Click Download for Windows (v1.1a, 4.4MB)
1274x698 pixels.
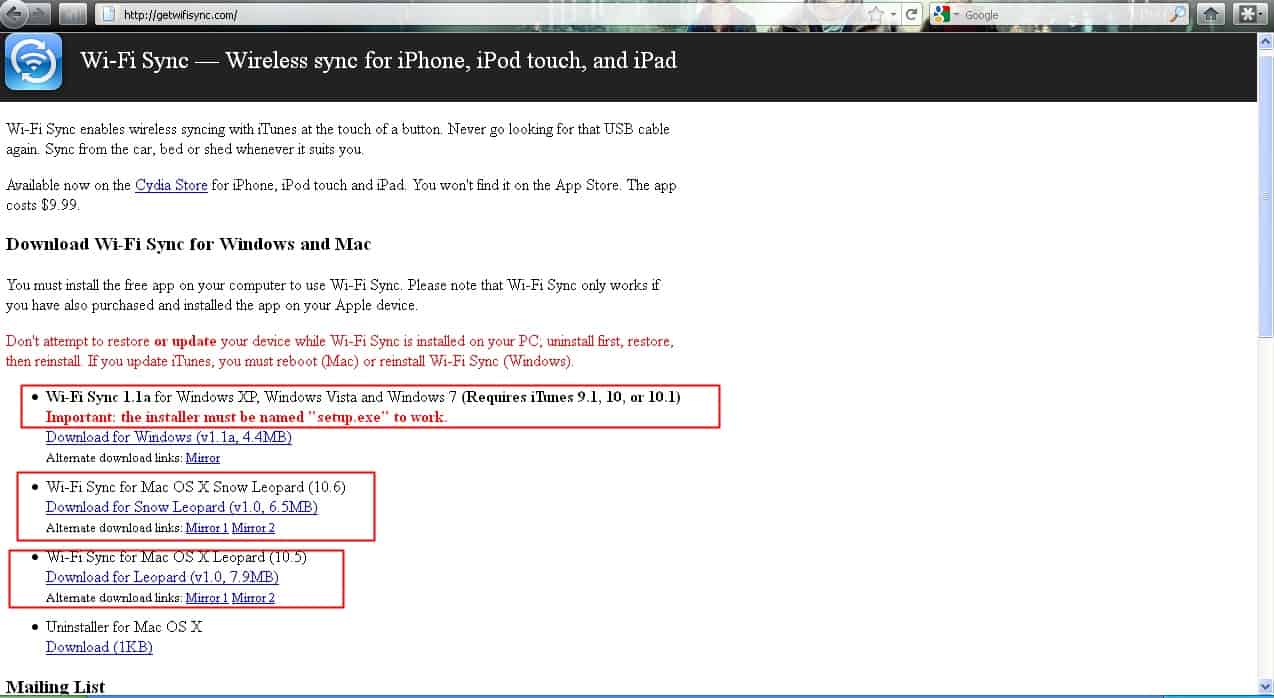pyautogui.click(x=169, y=437)
